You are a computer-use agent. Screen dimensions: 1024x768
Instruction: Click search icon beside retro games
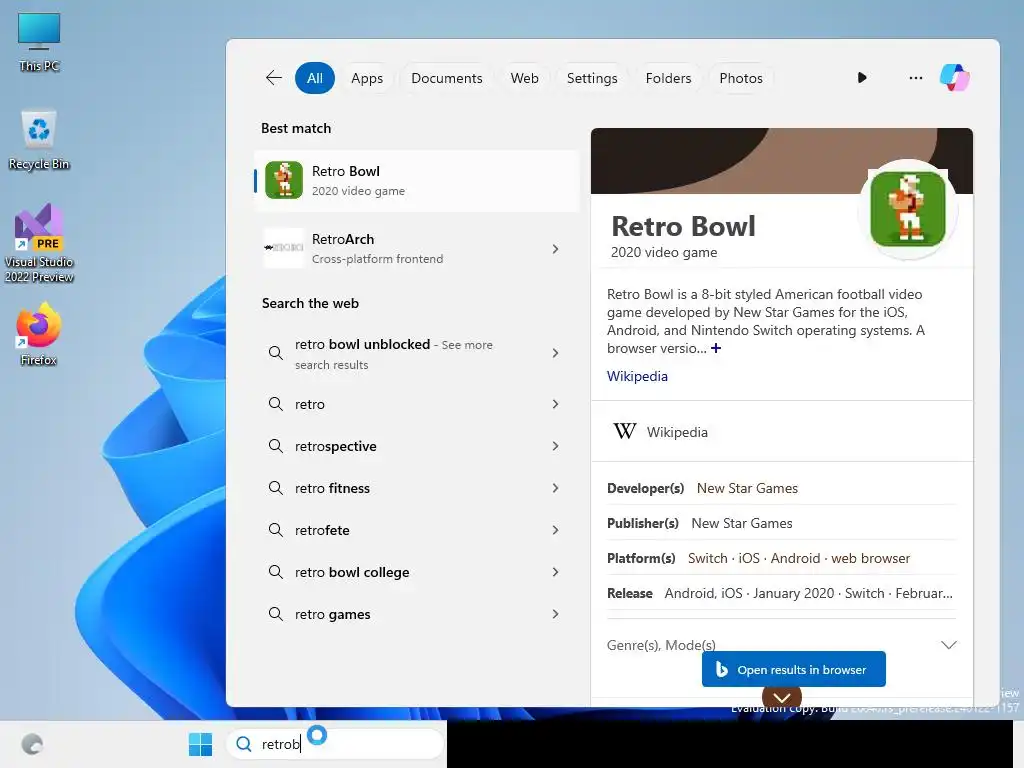276,614
